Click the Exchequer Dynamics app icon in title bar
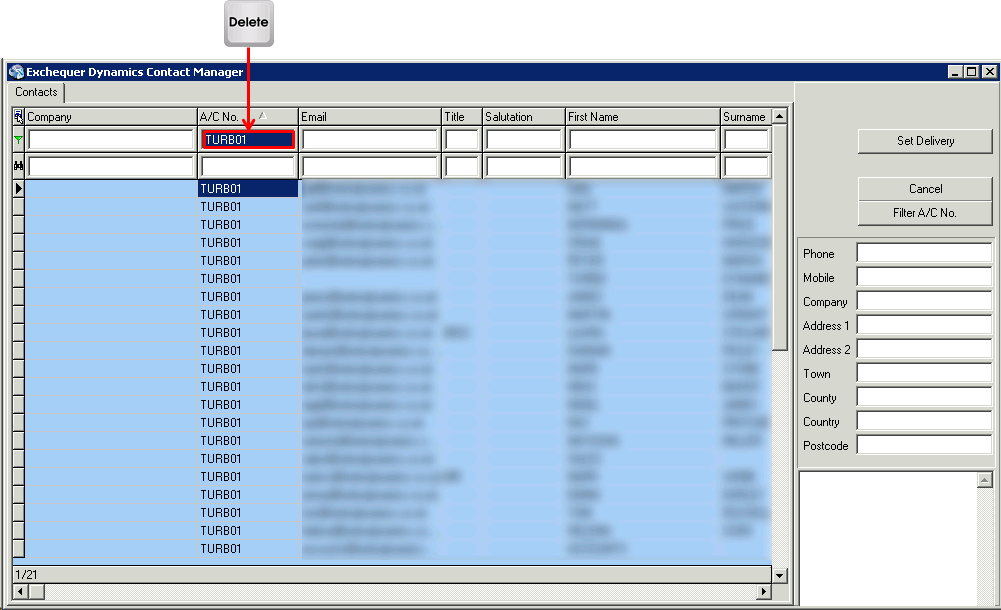Viewport: 1001px width, 610px height. tap(17, 71)
